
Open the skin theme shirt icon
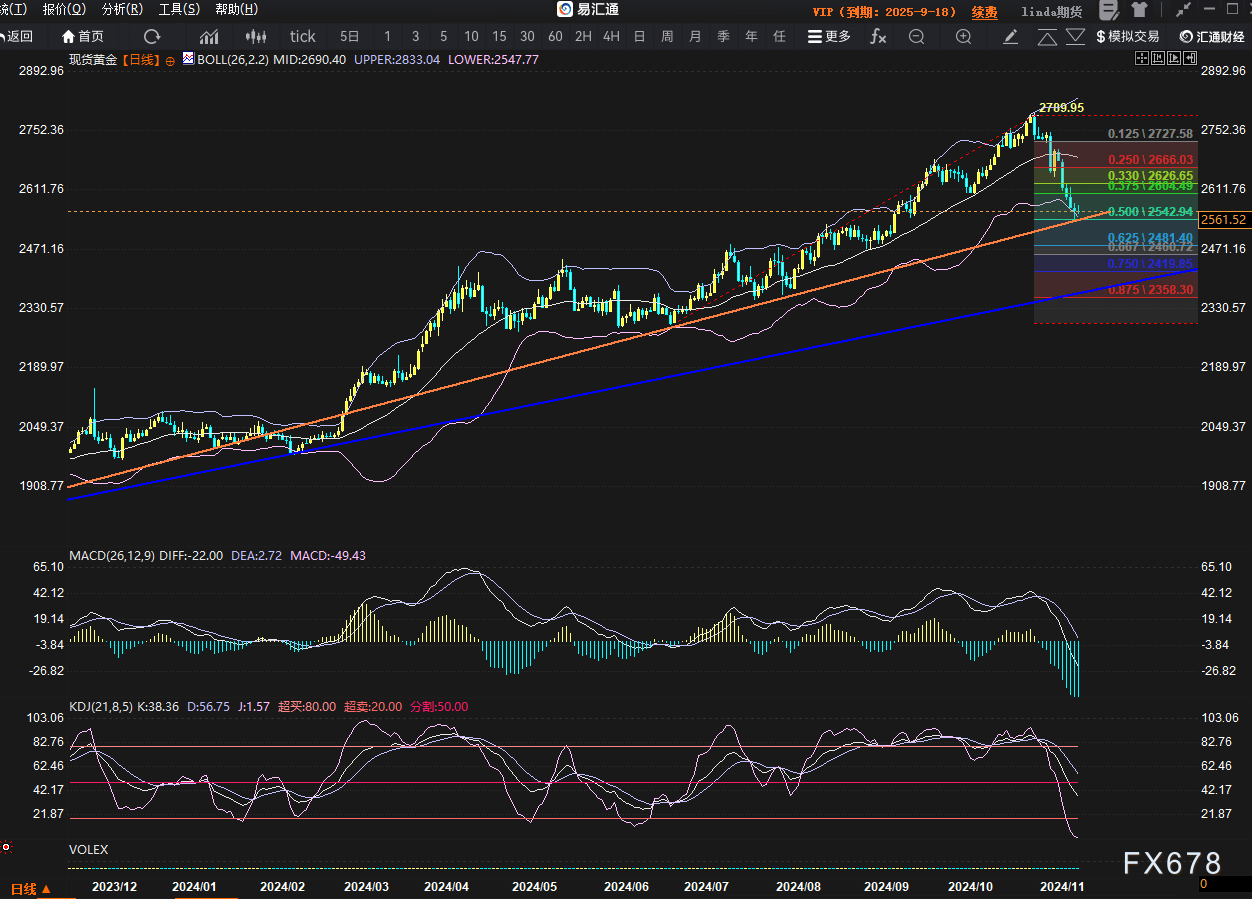pos(1139,11)
